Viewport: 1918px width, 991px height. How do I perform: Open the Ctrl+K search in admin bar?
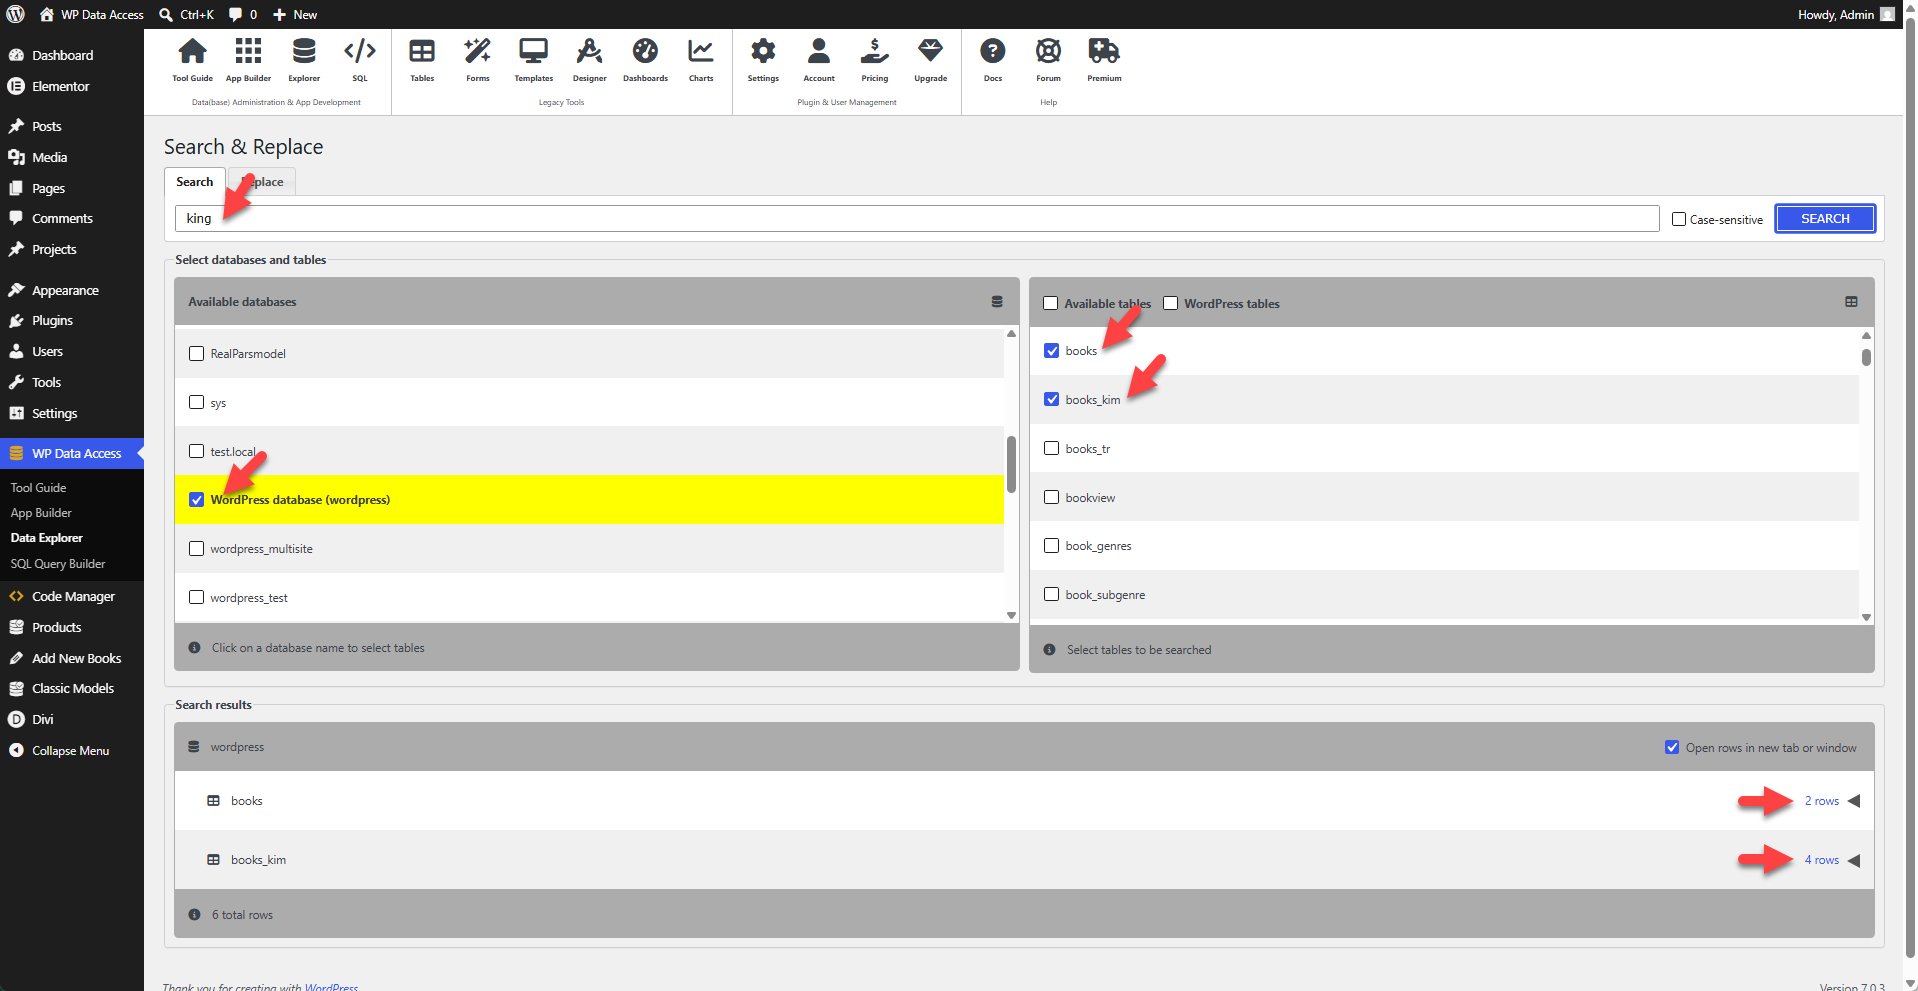[187, 14]
